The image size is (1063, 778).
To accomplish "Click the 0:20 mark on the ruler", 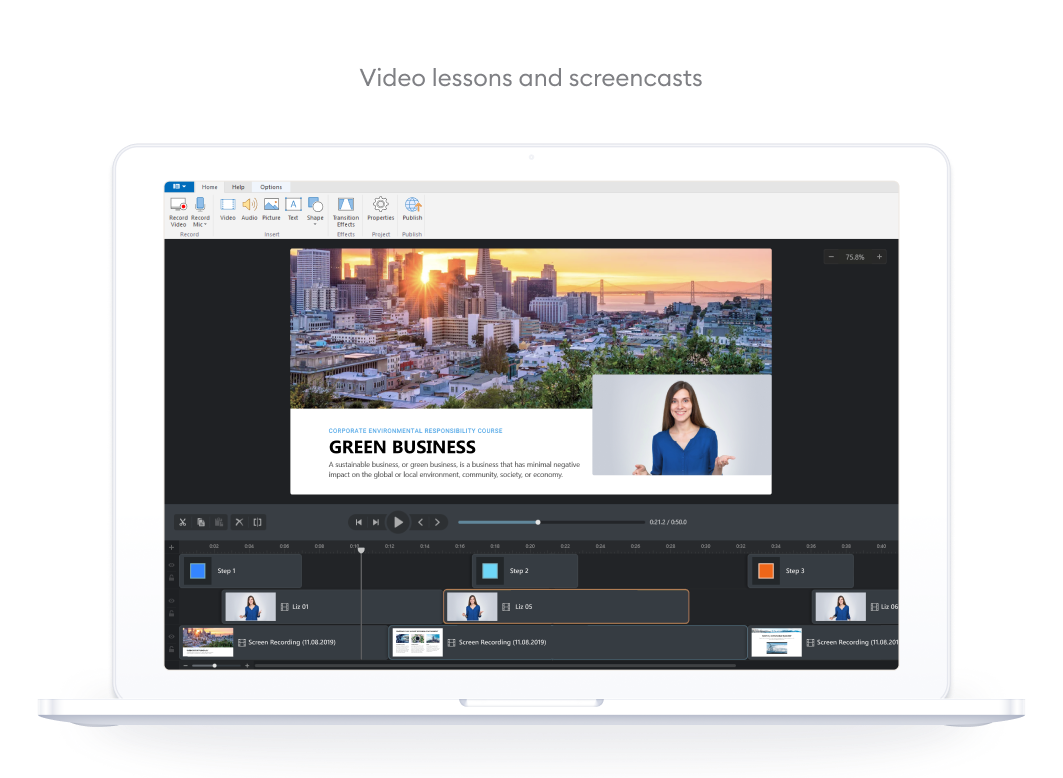I will pyautogui.click(x=530, y=546).
